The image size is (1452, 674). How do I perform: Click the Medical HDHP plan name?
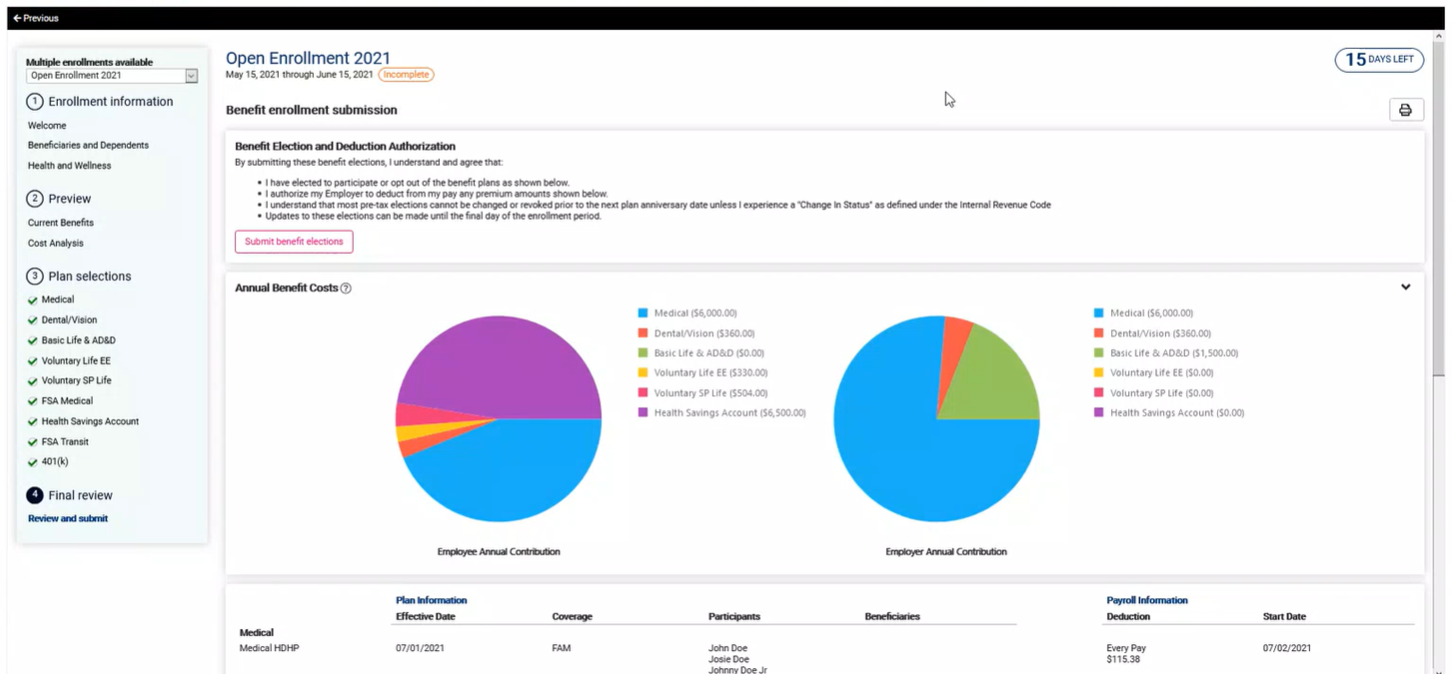[269, 648]
